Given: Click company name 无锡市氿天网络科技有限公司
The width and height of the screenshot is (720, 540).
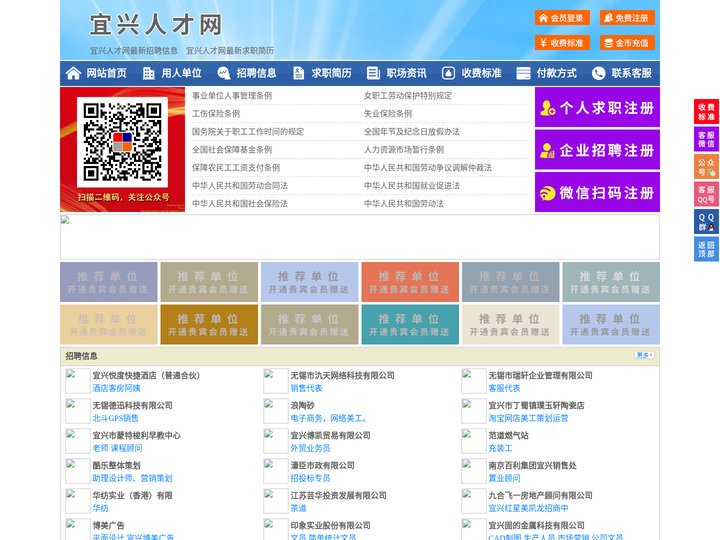Looking at the screenshot, I should click(342, 375).
